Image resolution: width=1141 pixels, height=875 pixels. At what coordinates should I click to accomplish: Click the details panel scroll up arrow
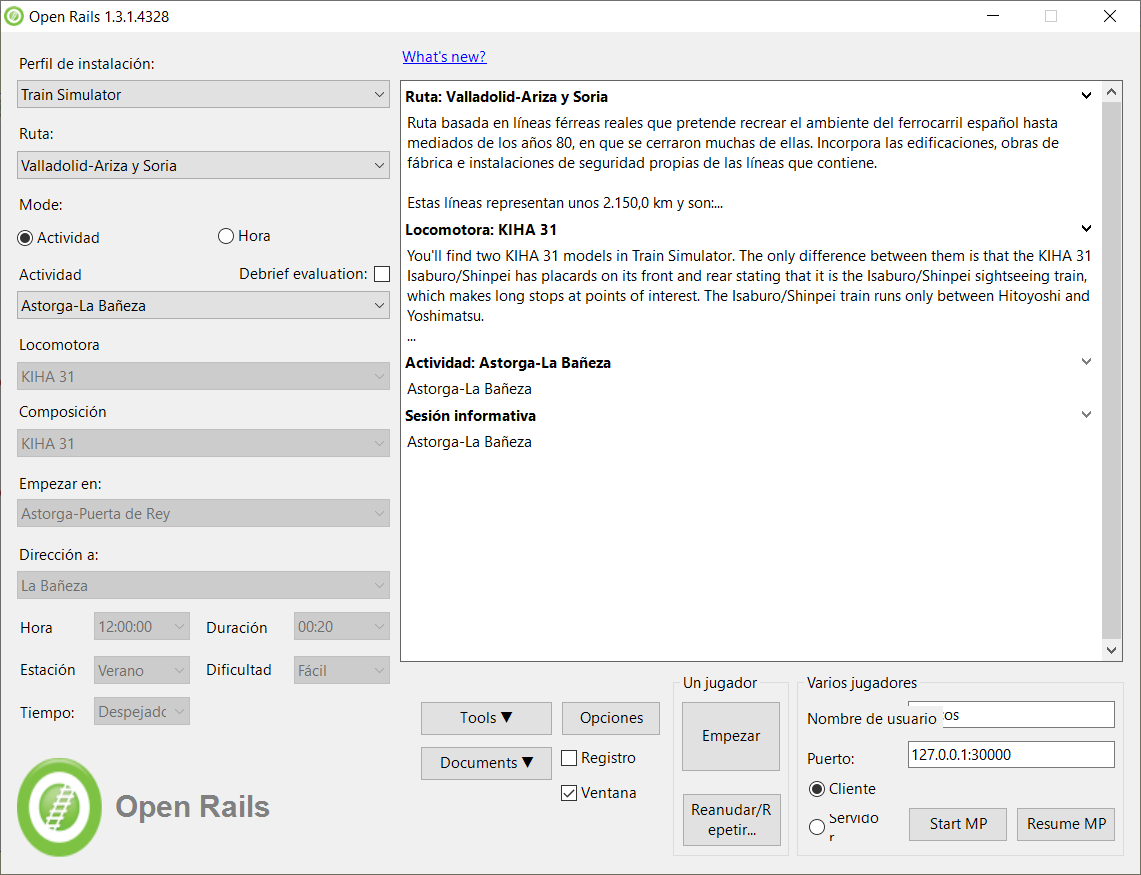tap(1111, 92)
